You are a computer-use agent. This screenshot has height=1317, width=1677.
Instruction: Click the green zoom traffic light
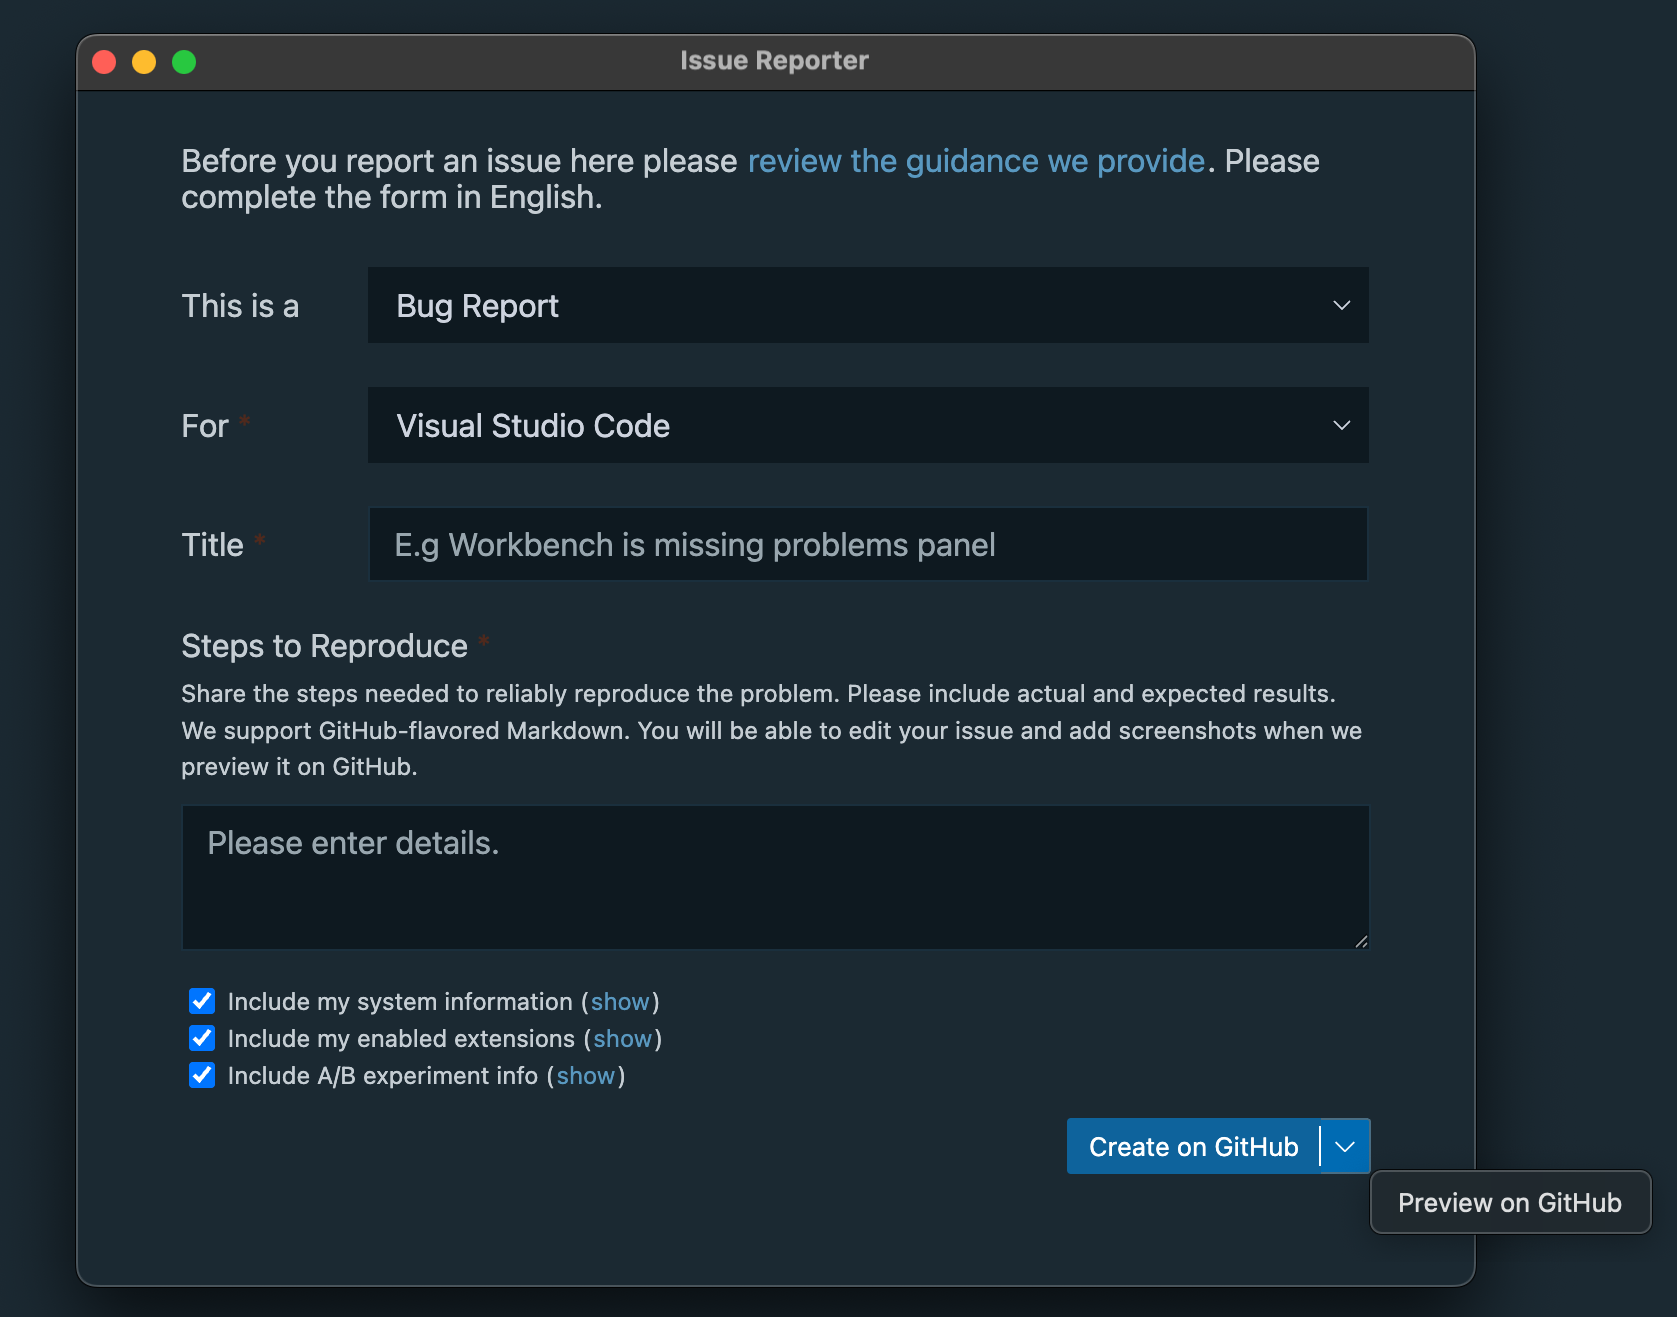tap(184, 61)
